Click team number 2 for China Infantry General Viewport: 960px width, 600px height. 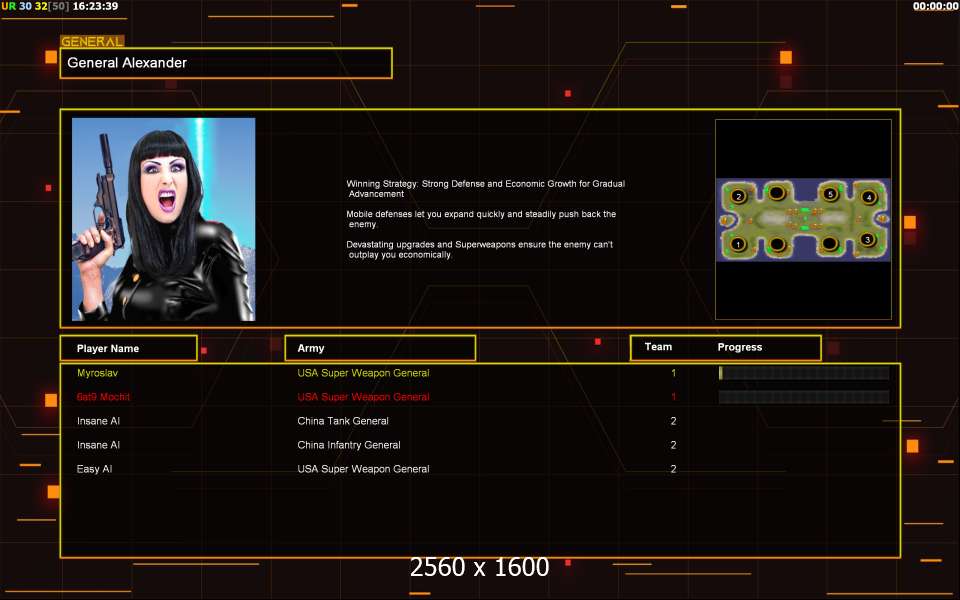click(673, 445)
